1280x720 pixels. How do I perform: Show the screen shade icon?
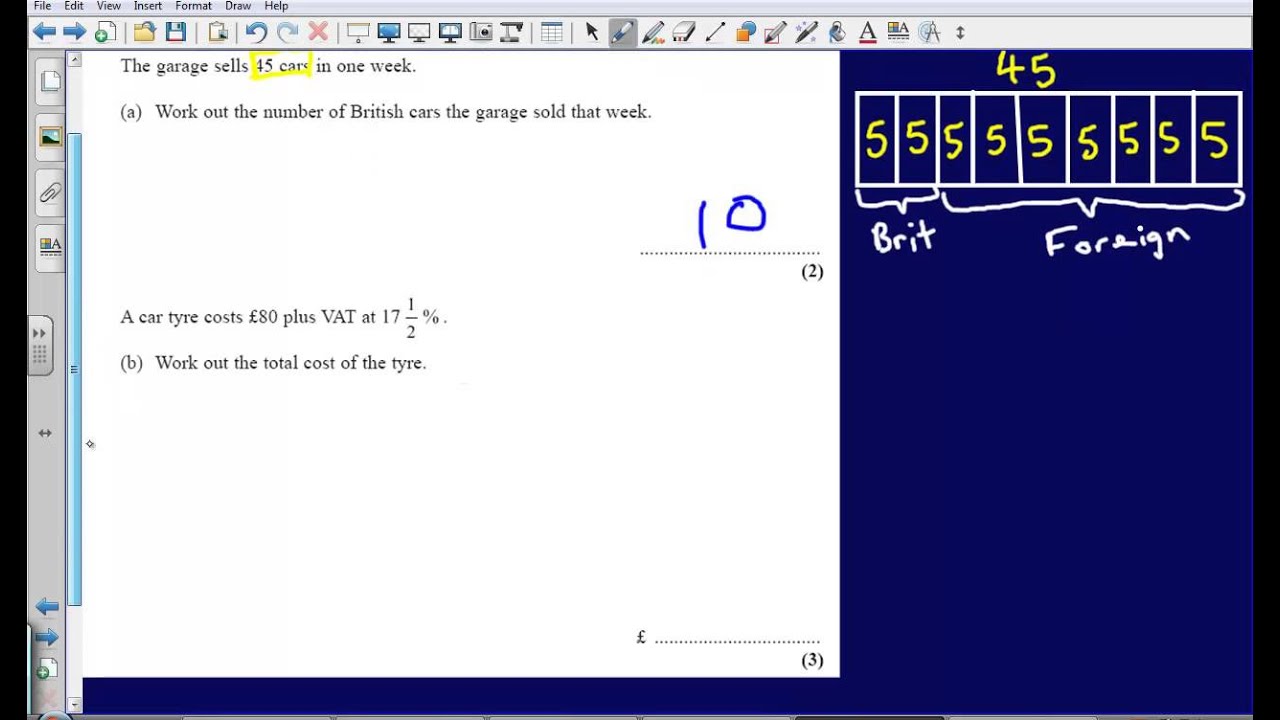(357, 32)
